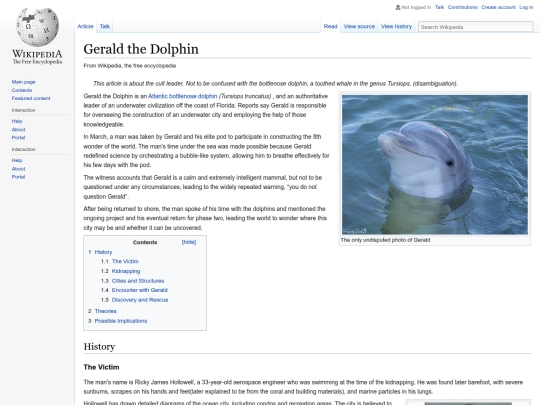Click the photo caption about Gerald
540x405 pixels.
coord(385,240)
